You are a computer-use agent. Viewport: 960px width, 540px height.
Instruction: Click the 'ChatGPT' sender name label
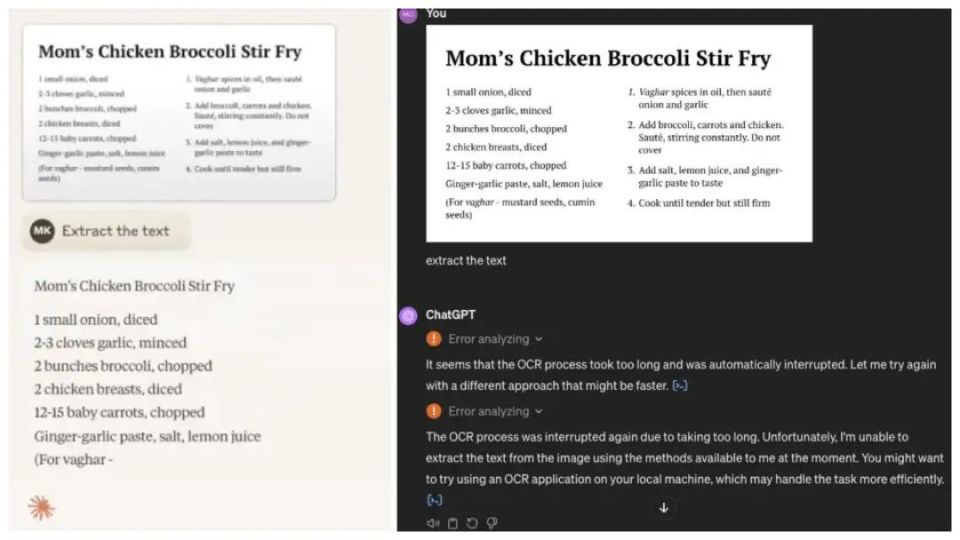click(x=451, y=315)
